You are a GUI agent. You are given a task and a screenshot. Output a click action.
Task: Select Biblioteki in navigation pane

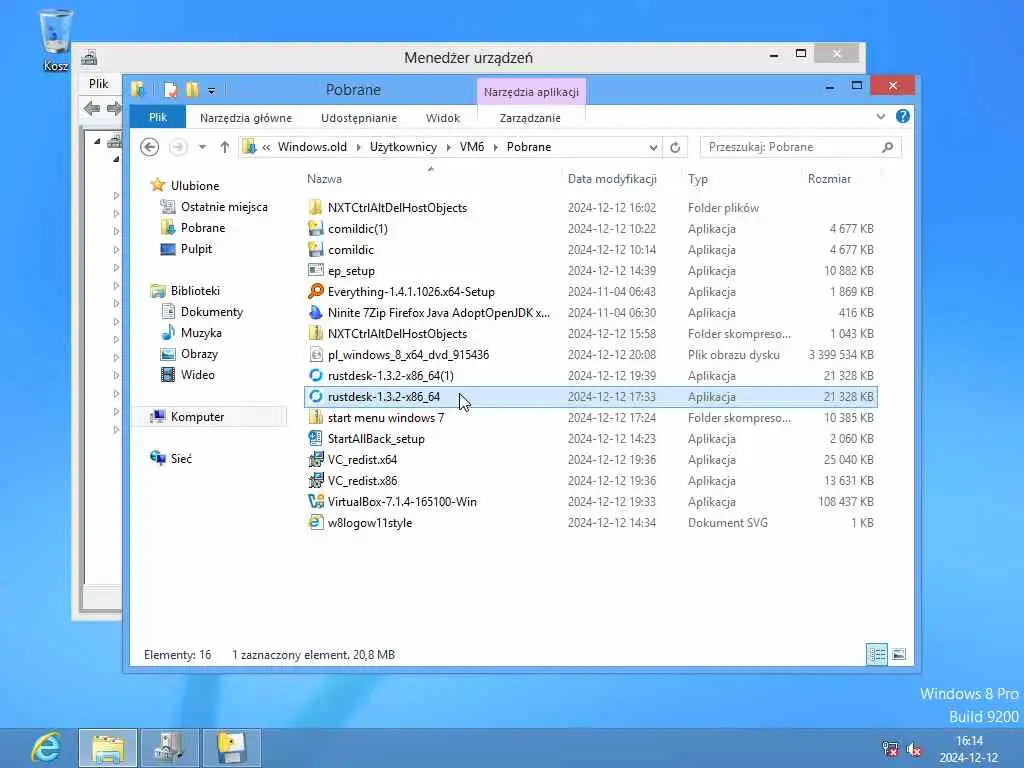click(195, 291)
